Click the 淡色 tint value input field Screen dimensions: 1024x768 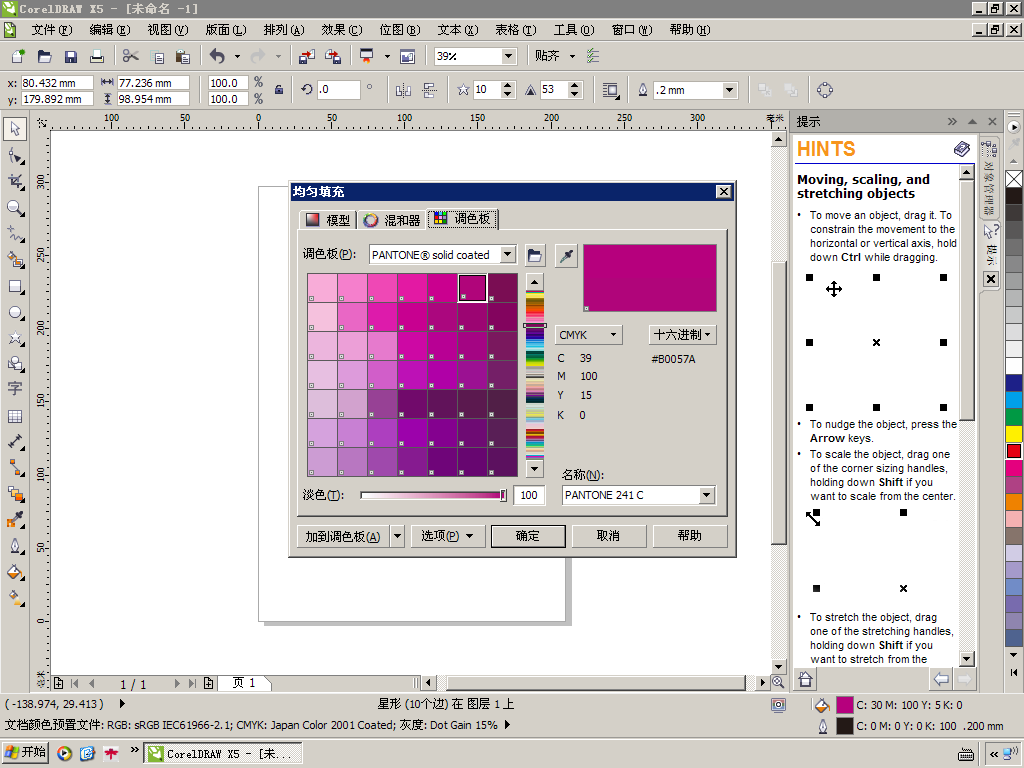click(528, 495)
